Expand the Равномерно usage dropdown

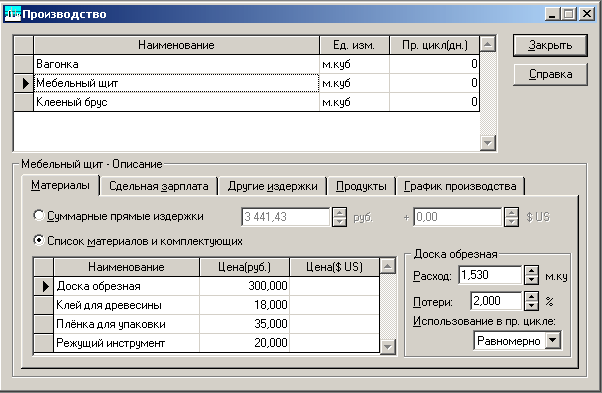click(553, 340)
